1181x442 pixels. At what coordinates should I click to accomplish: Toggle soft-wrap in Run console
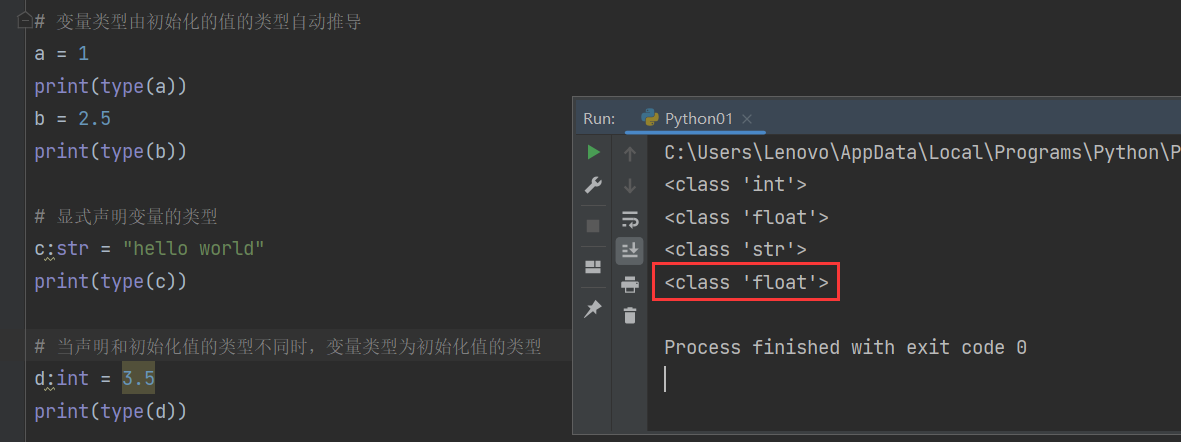pyautogui.click(x=630, y=219)
